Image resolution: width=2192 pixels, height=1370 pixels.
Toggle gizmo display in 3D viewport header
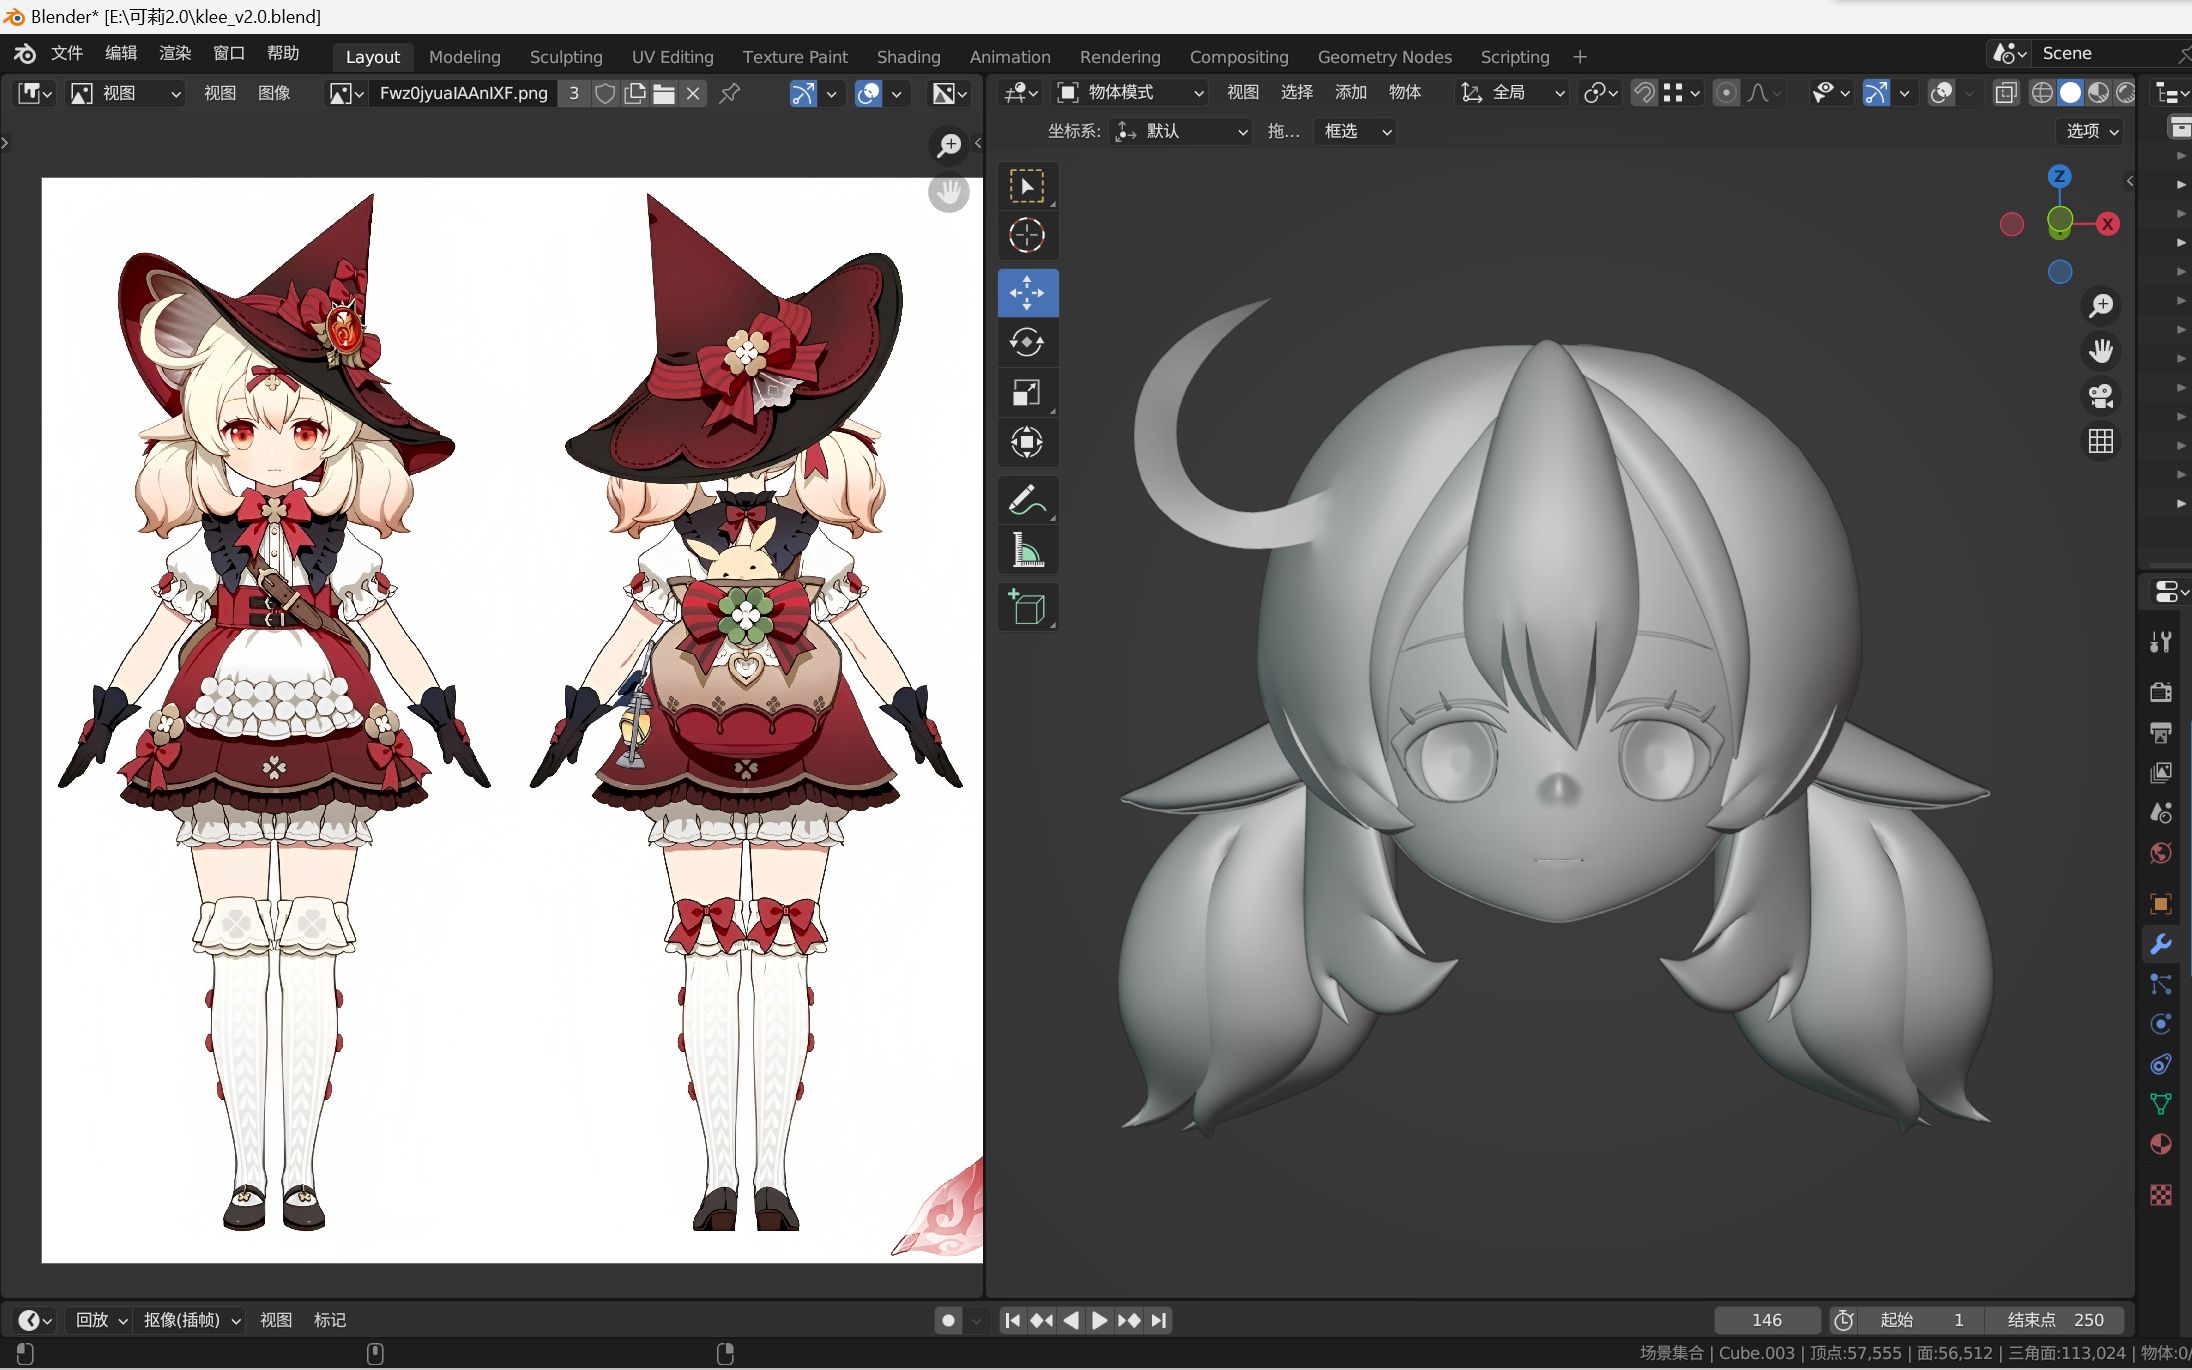[x=1876, y=93]
